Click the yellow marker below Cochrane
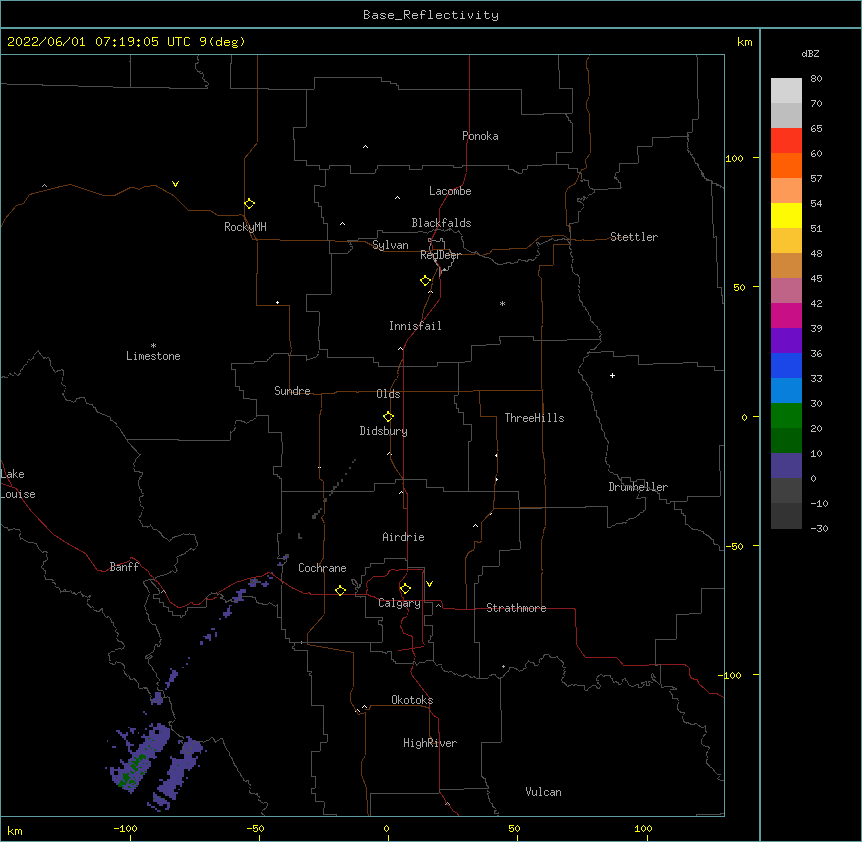Image resolution: width=862 pixels, height=842 pixels. (340, 590)
